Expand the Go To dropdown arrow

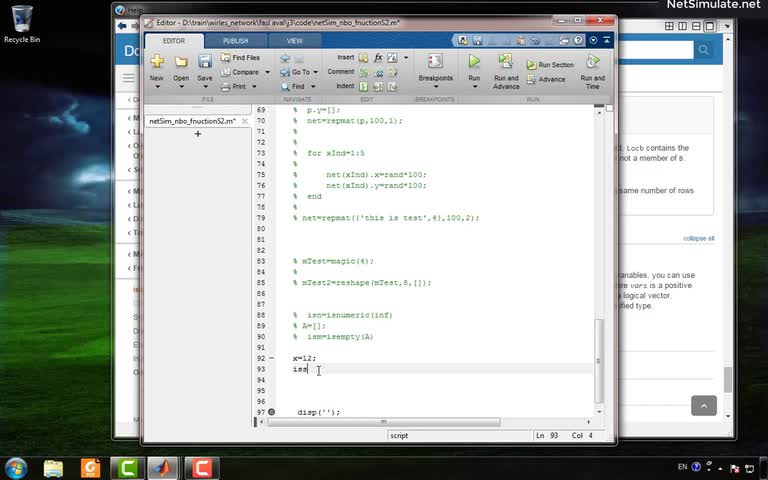tap(315, 72)
